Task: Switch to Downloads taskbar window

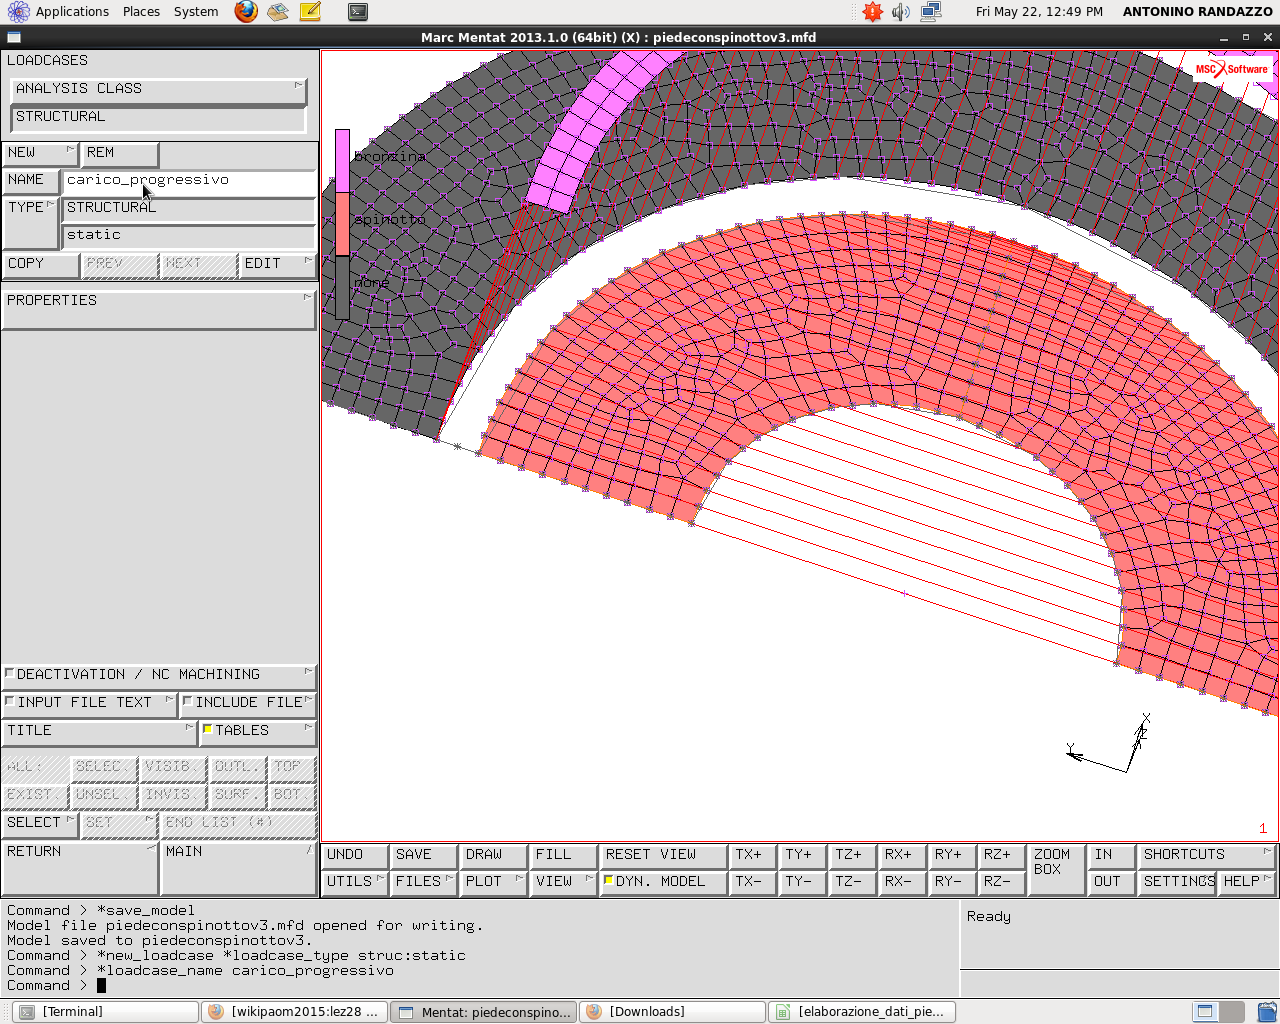Action: 672,1012
